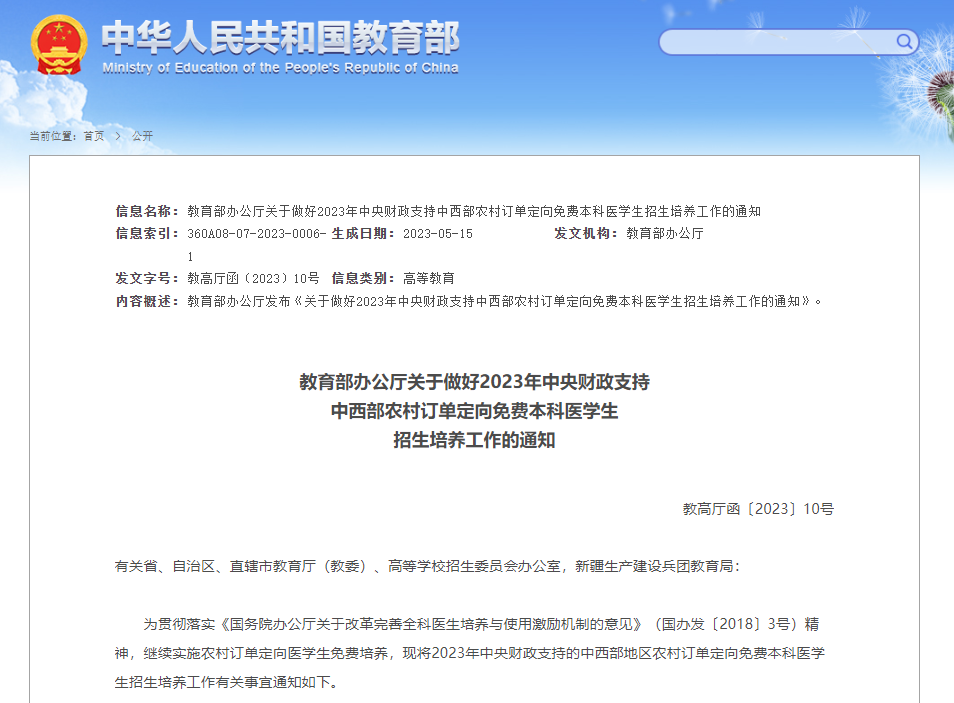Click the 发文字号 label
Image resolution: width=954 pixels, height=703 pixels.
pos(147,279)
